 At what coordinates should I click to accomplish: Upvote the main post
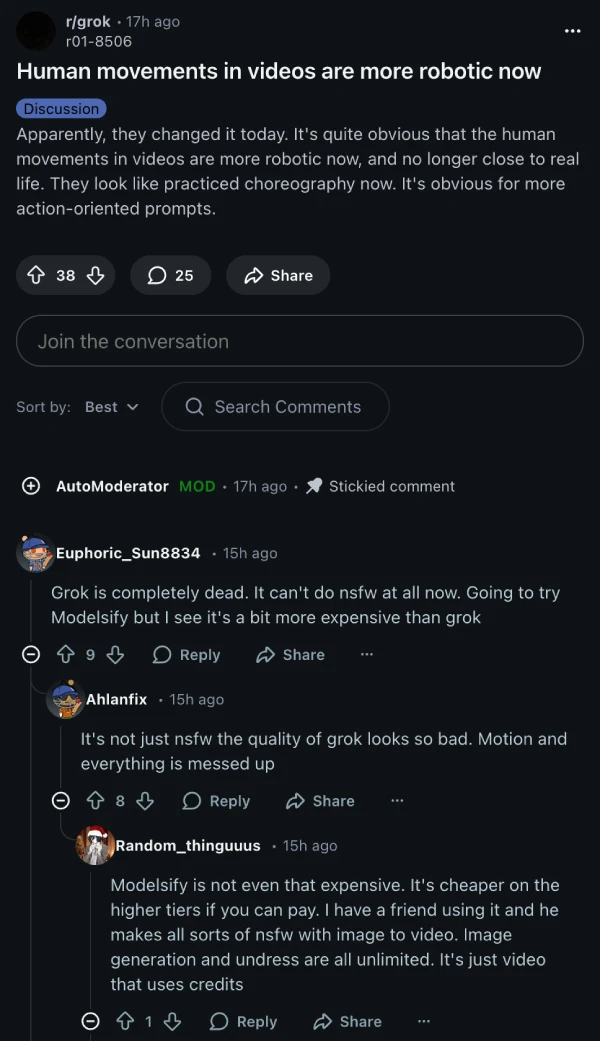(36, 275)
